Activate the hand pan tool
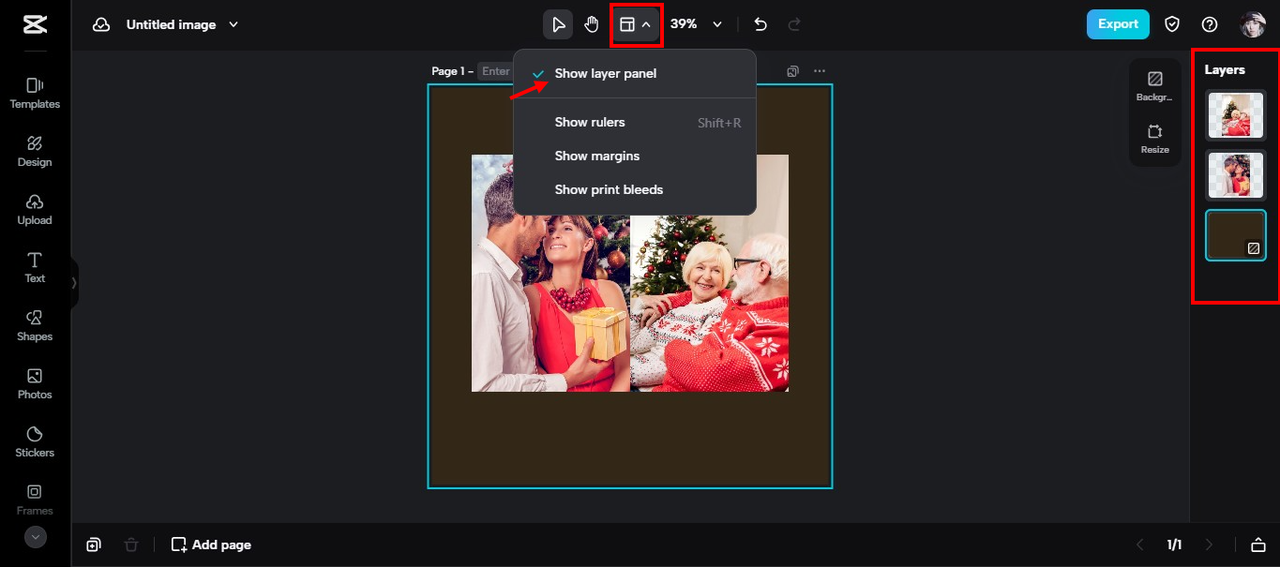Viewport: 1280px width, 567px height. (x=591, y=24)
